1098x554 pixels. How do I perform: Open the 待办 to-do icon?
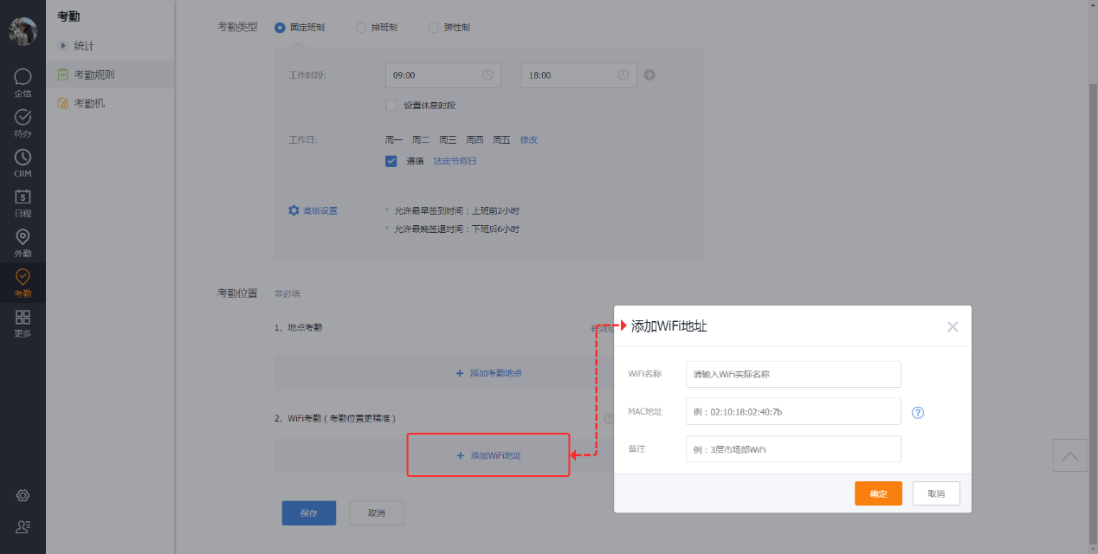pyautogui.click(x=22, y=122)
